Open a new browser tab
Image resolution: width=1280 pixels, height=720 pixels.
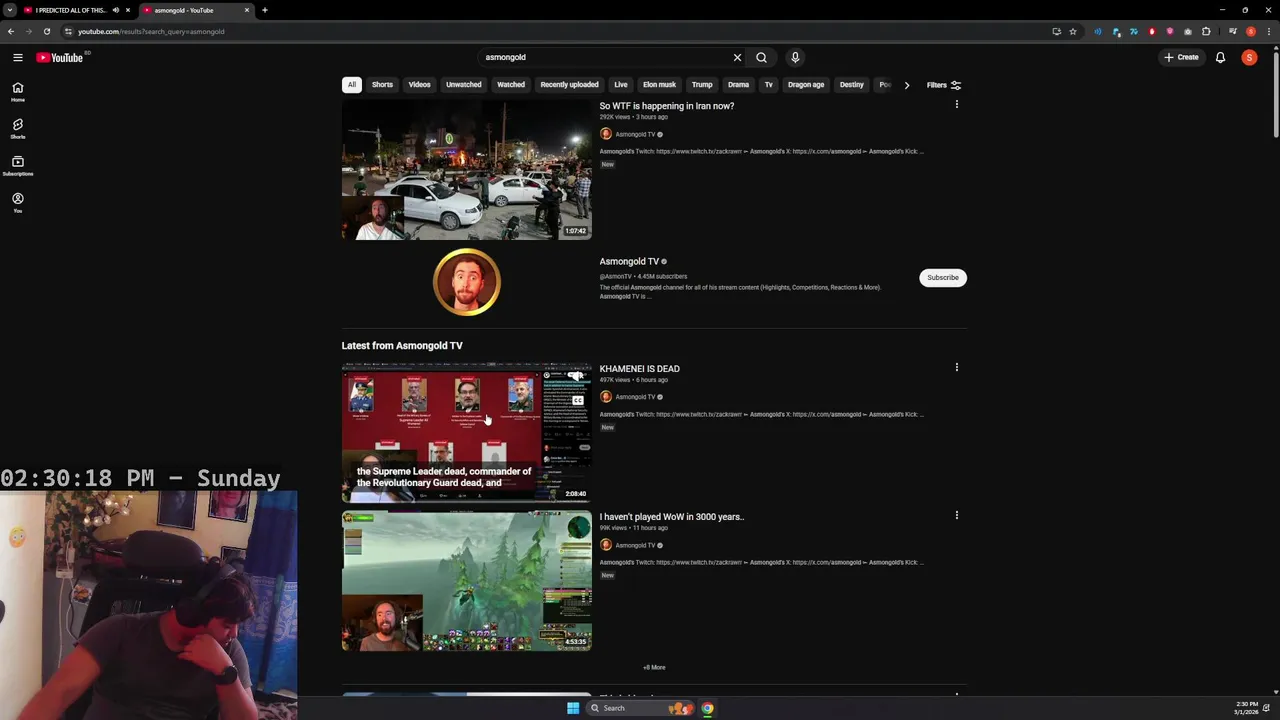point(264,10)
